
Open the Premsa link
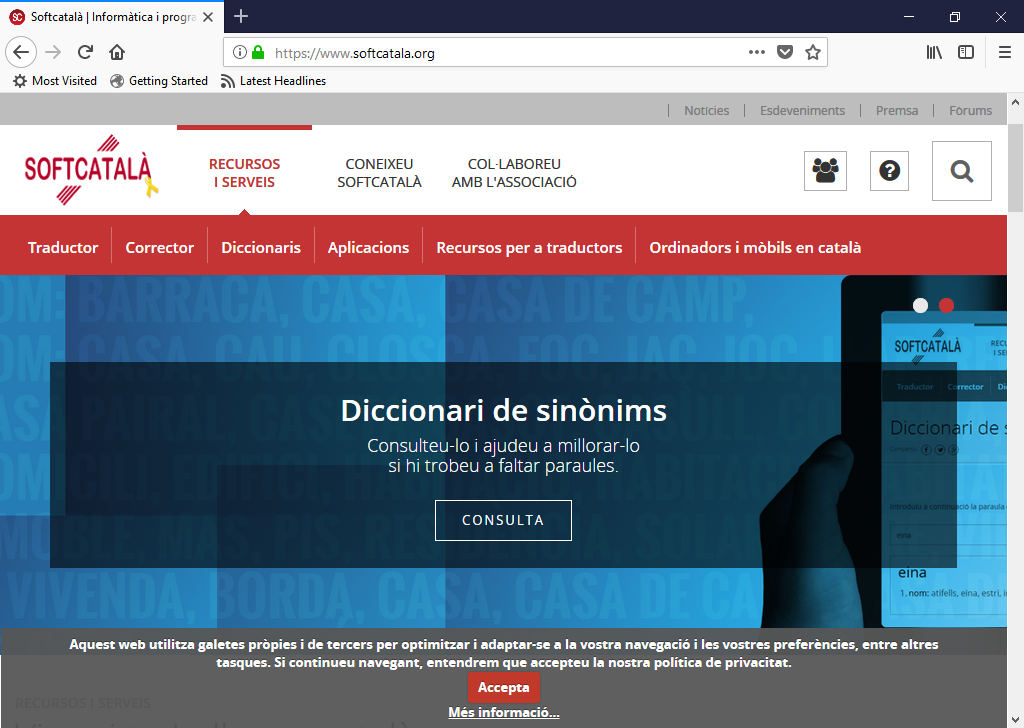(897, 110)
